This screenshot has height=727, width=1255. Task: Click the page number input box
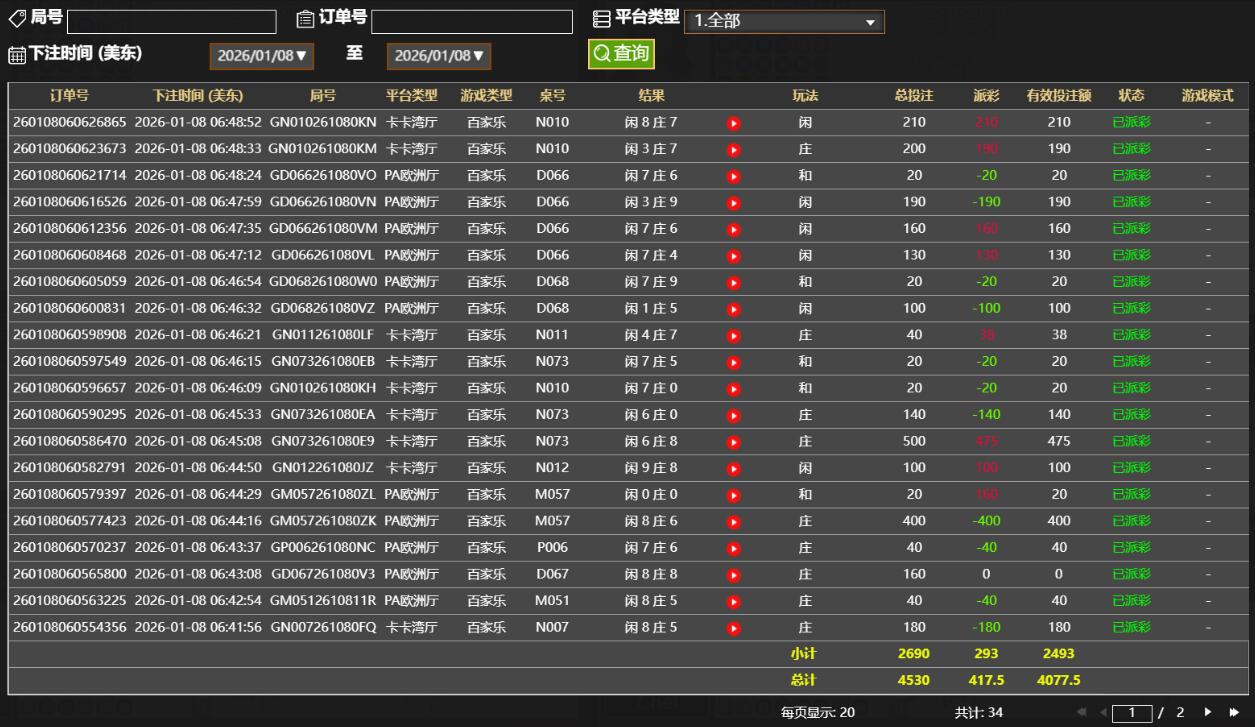1132,712
